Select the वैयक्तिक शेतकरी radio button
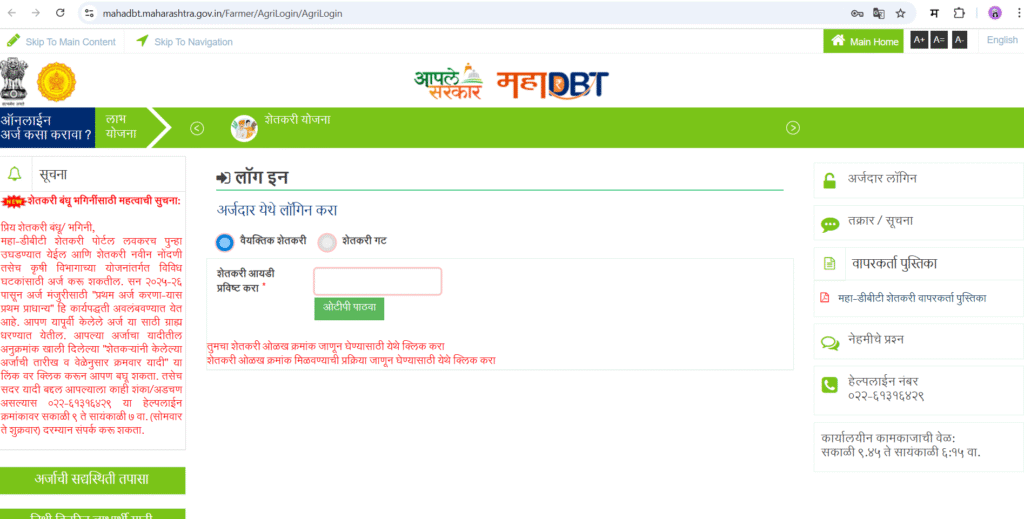 point(225,242)
